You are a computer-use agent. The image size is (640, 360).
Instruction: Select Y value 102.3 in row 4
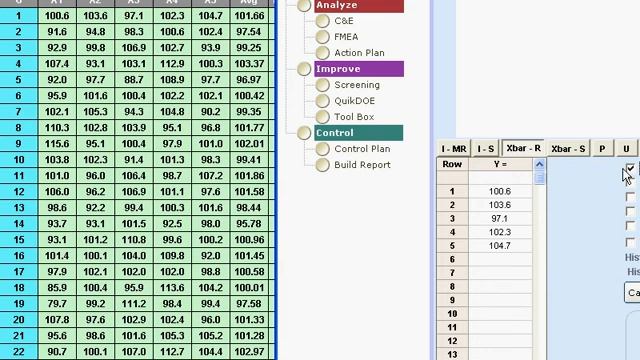500,232
